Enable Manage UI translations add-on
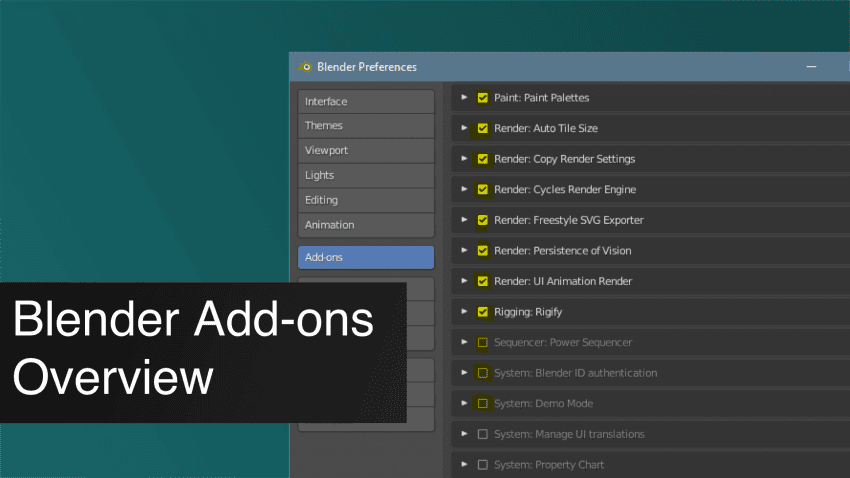The image size is (850, 478). click(482, 434)
